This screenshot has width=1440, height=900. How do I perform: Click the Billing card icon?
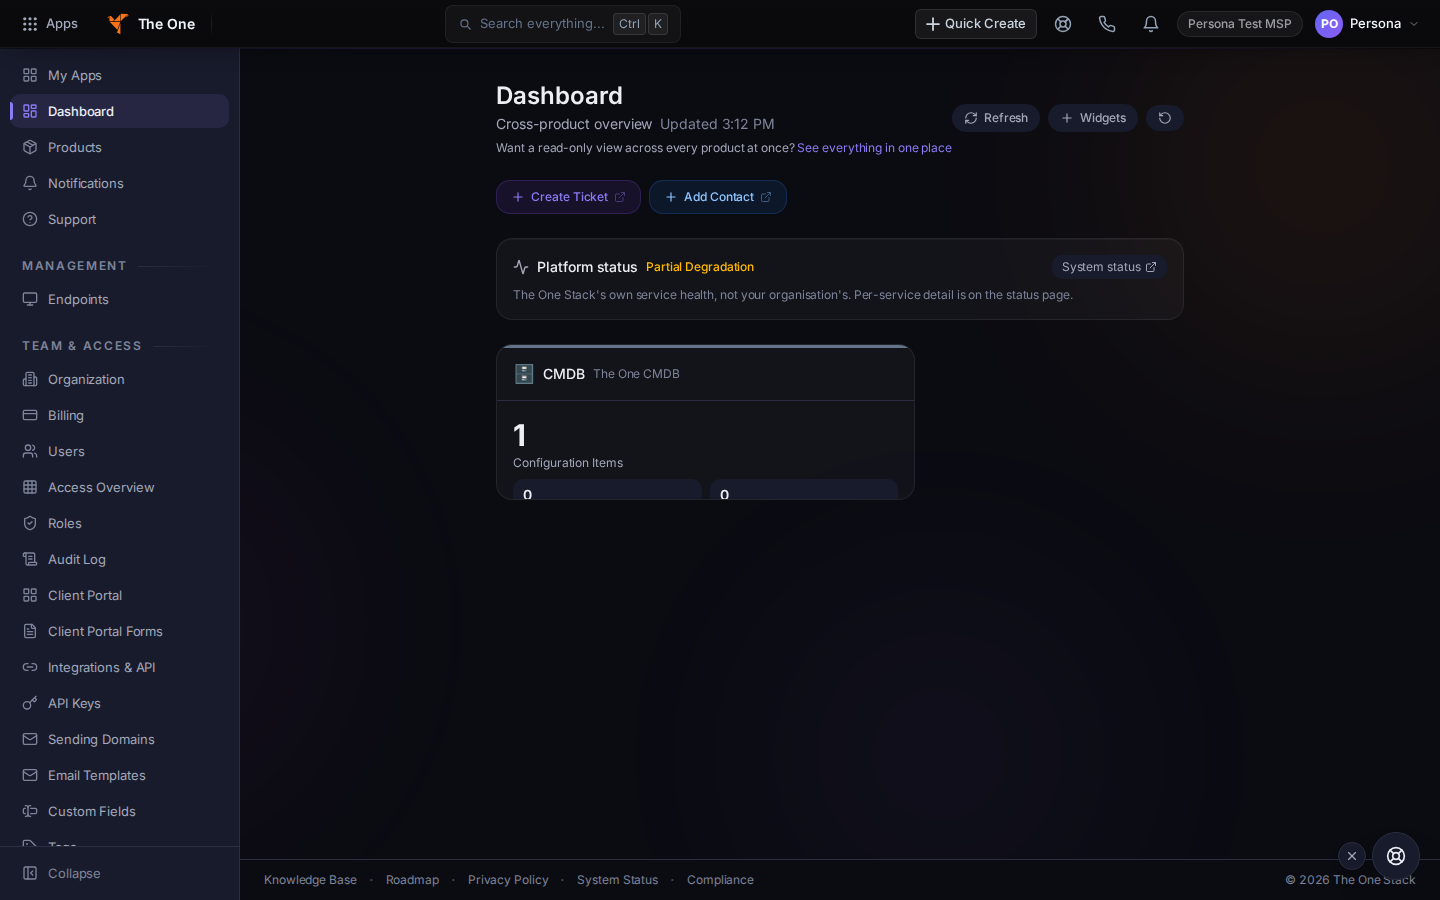tap(30, 415)
